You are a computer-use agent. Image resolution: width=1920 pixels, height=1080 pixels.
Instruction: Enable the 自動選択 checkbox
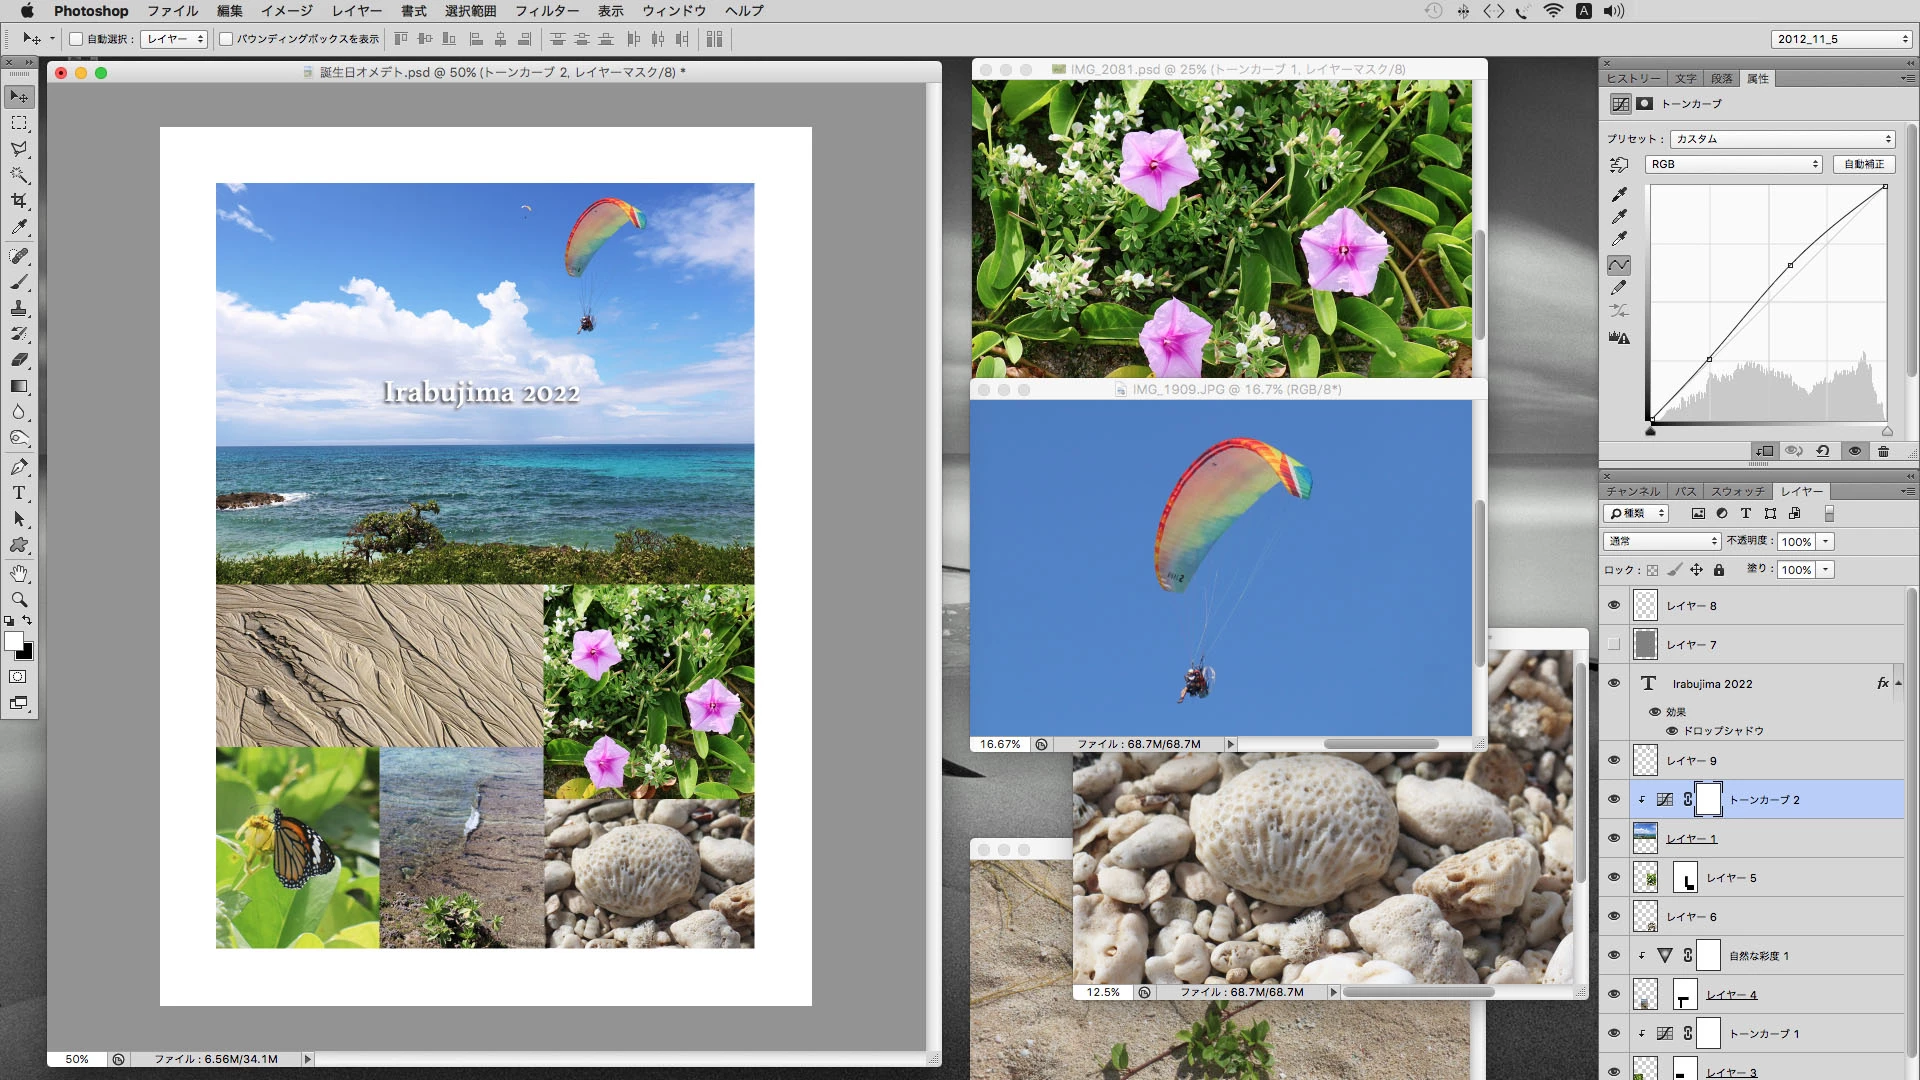tap(76, 39)
